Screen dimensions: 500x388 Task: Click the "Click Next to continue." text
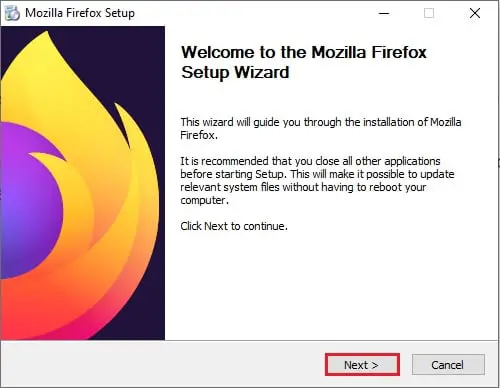234,226
